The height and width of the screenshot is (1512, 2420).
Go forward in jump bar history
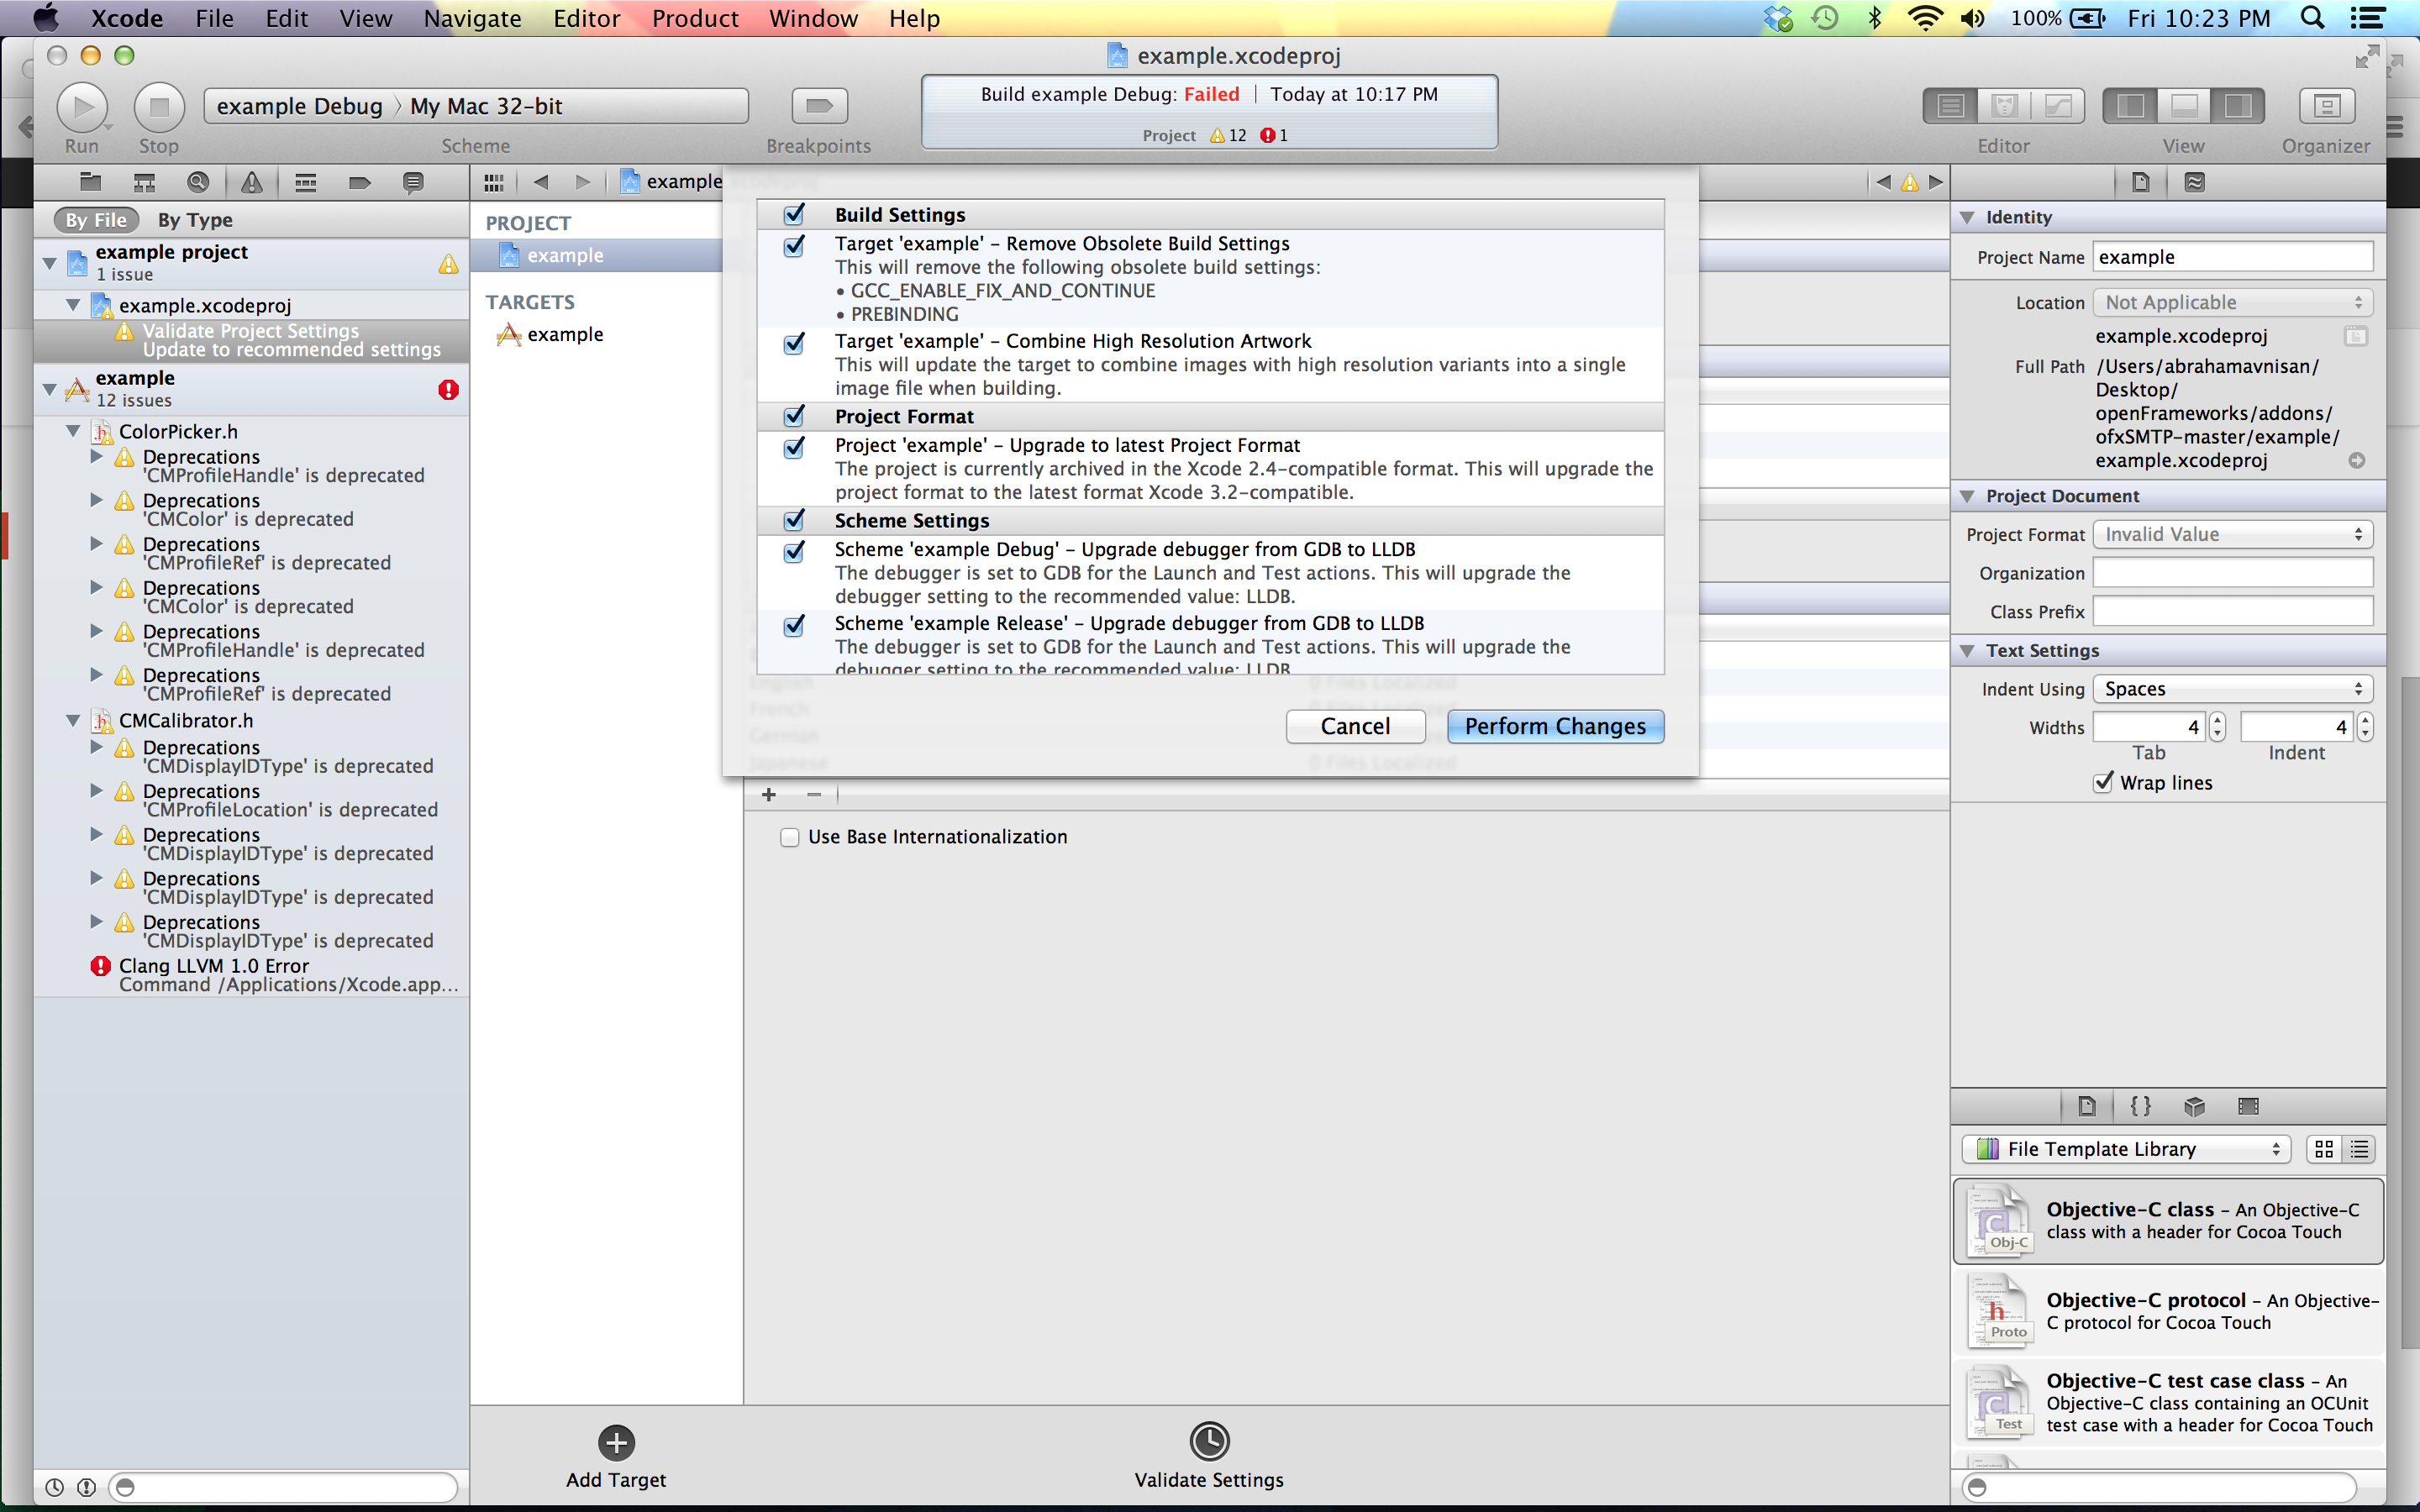point(583,182)
